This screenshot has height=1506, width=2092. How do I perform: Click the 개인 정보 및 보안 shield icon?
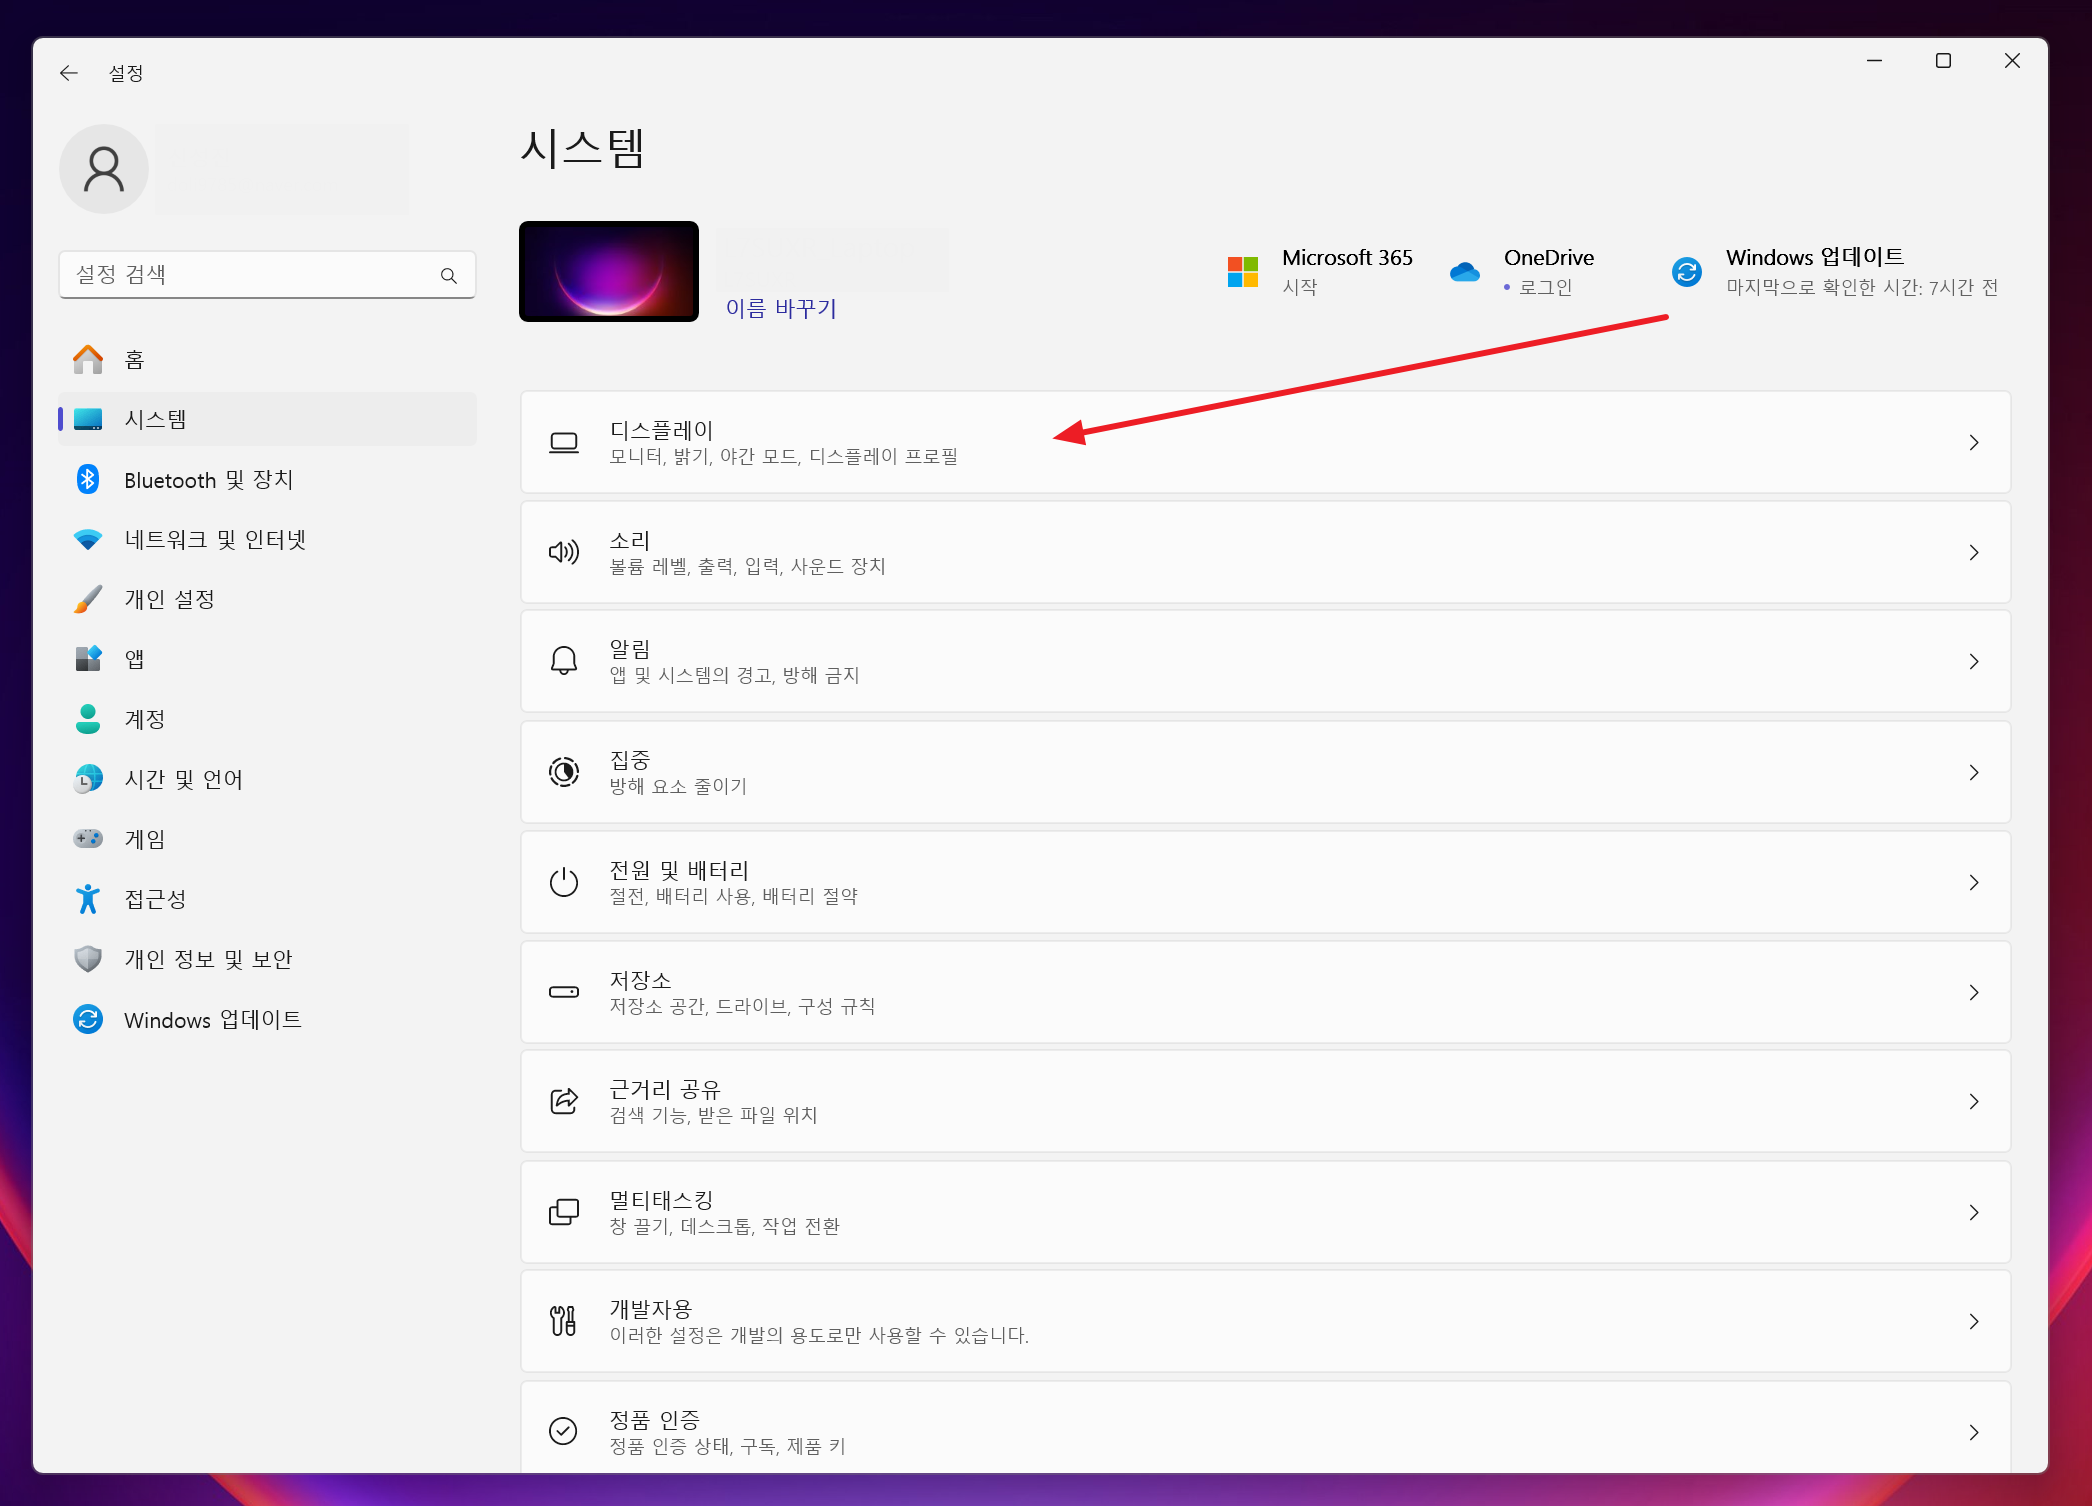coord(88,959)
